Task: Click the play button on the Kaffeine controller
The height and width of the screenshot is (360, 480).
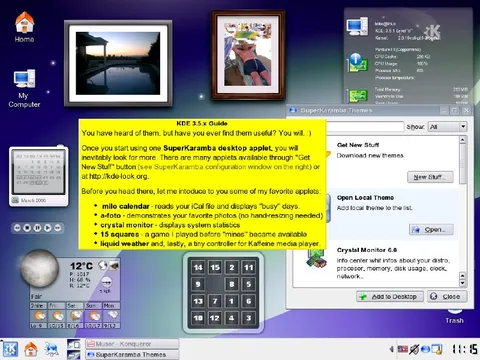Action: tap(48, 228)
